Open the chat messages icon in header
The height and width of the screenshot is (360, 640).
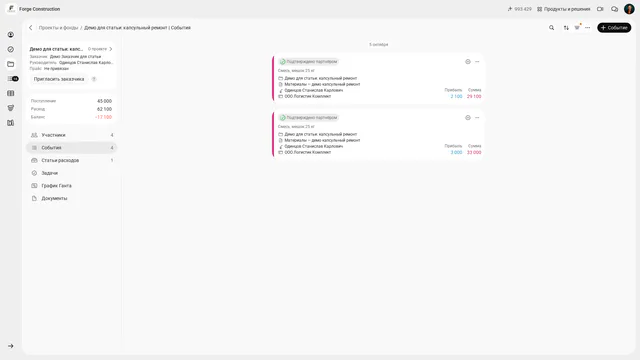614,9
